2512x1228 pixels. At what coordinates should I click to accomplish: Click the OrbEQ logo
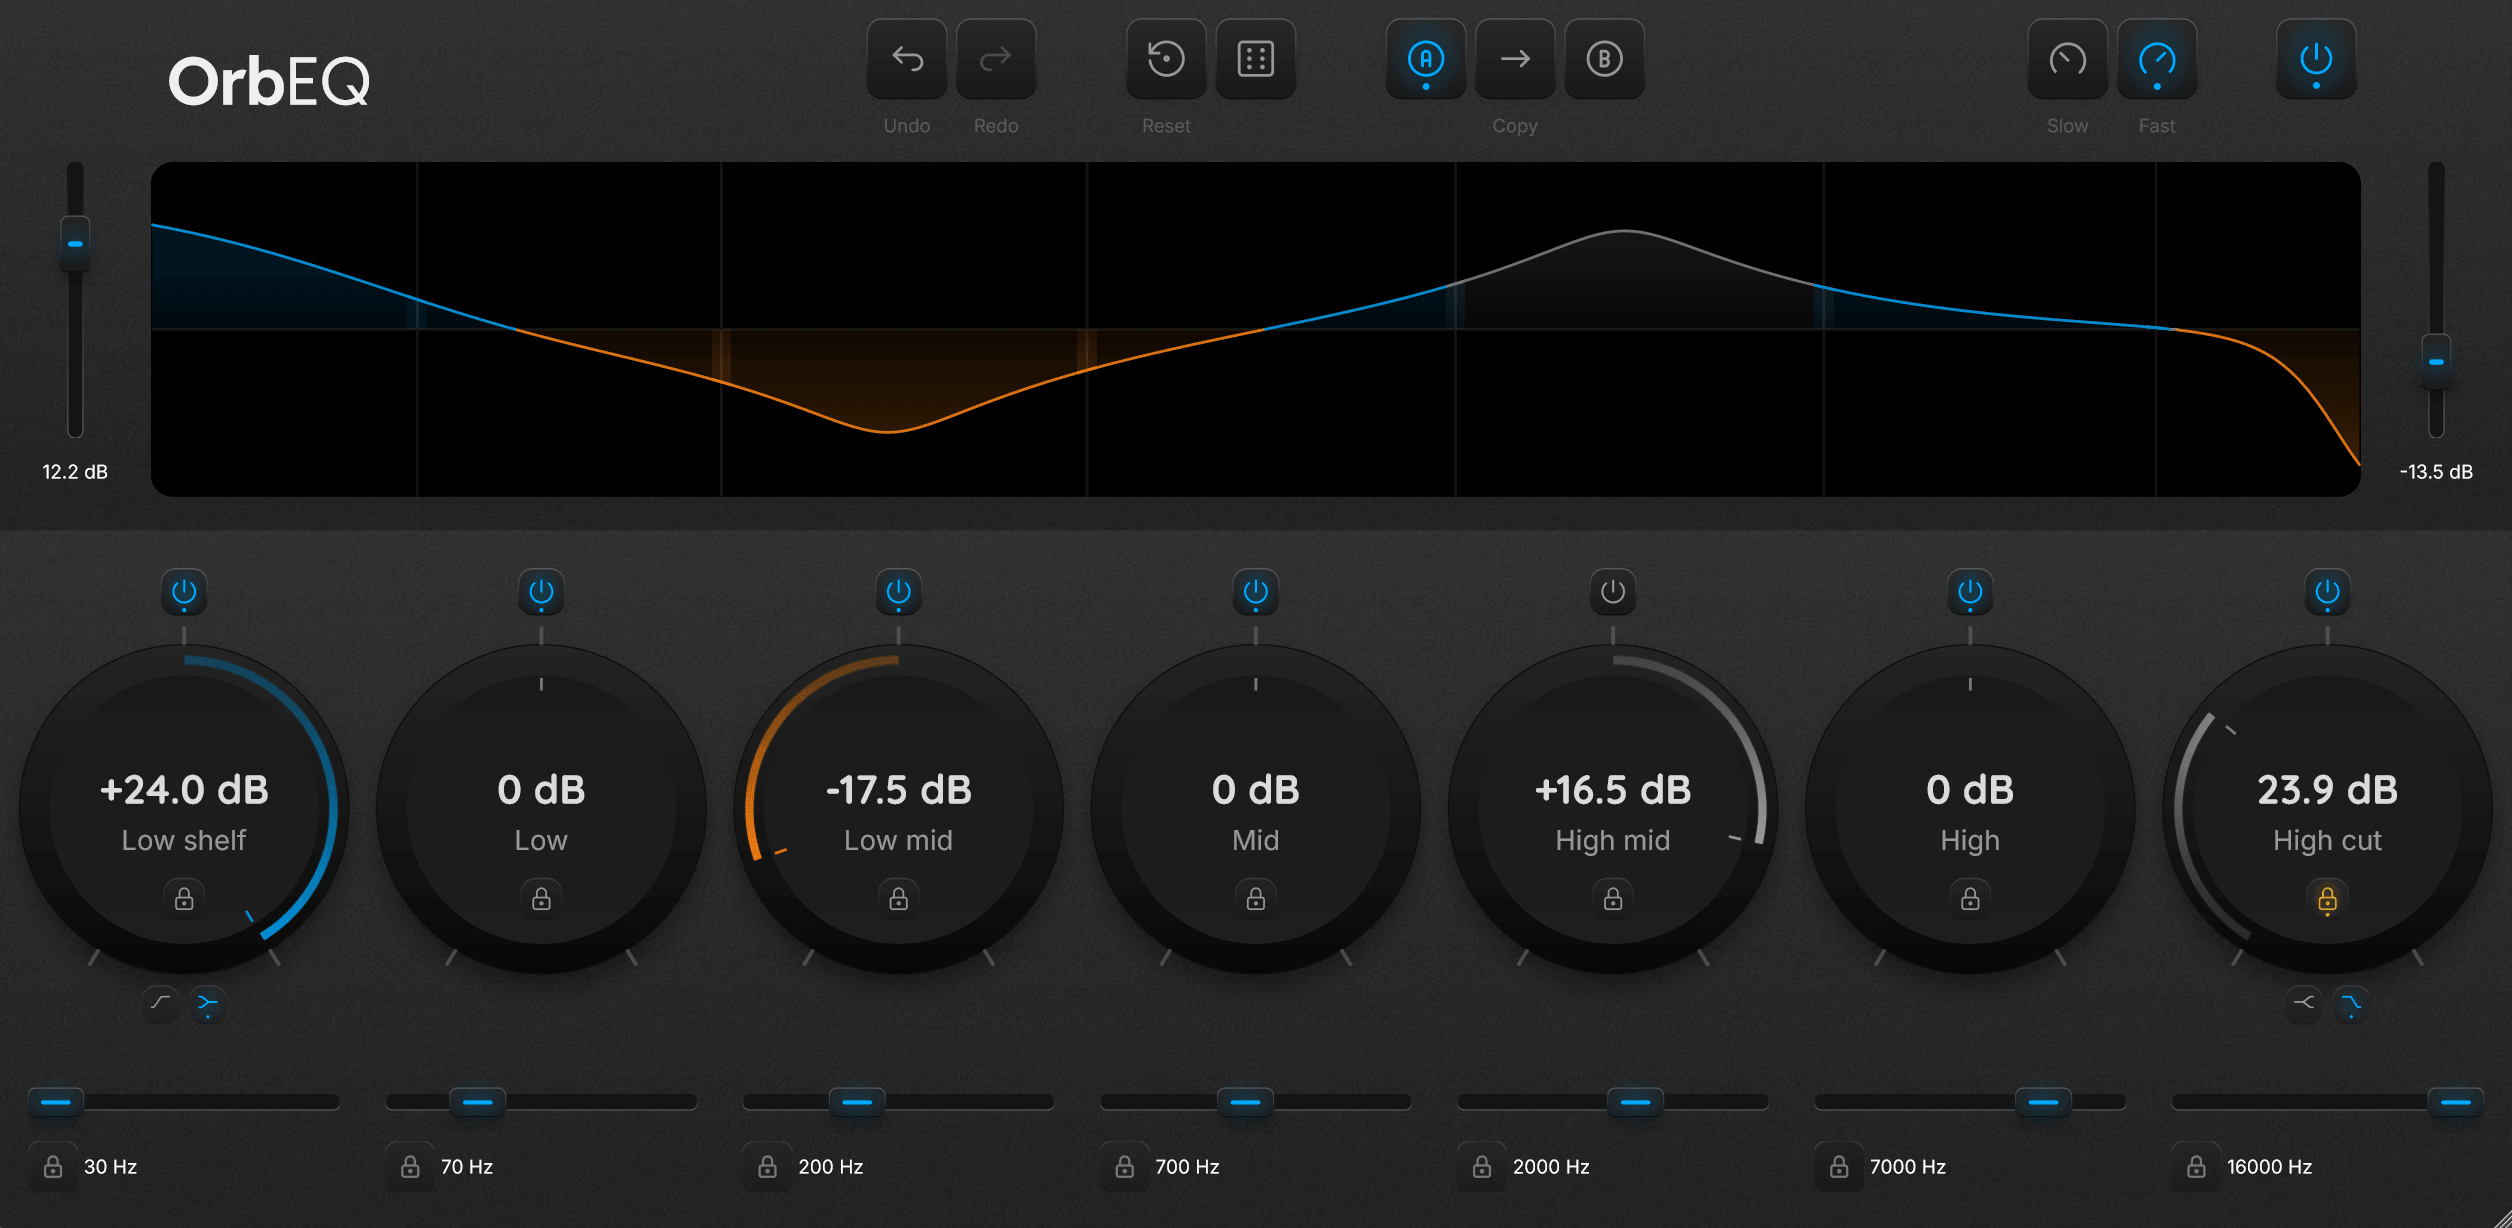point(269,80)
